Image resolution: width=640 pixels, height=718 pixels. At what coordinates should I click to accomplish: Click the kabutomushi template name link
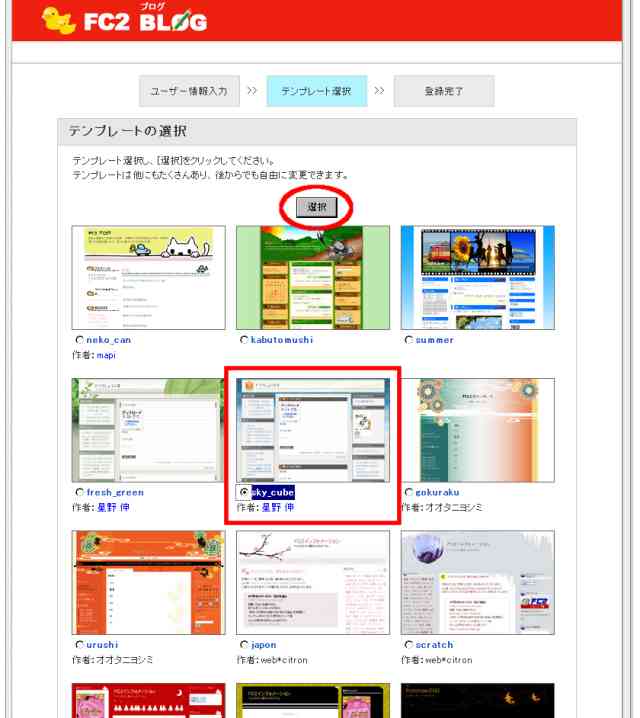(x=282, y=340)
